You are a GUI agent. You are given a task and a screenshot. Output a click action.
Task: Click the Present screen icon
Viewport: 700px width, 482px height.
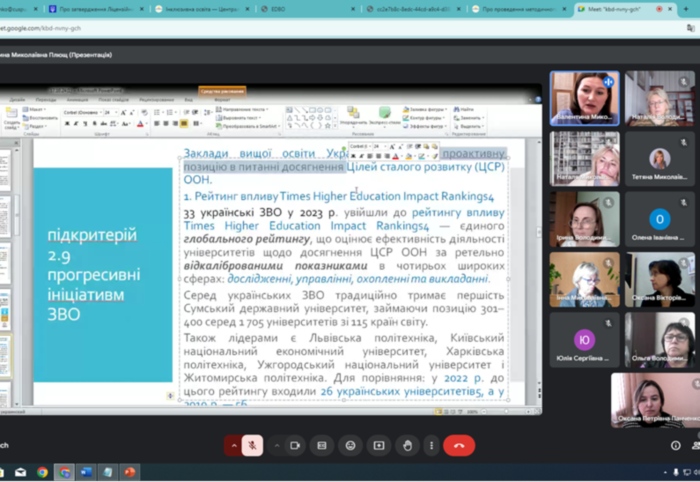pyautogui.click(x=378, y=445)
